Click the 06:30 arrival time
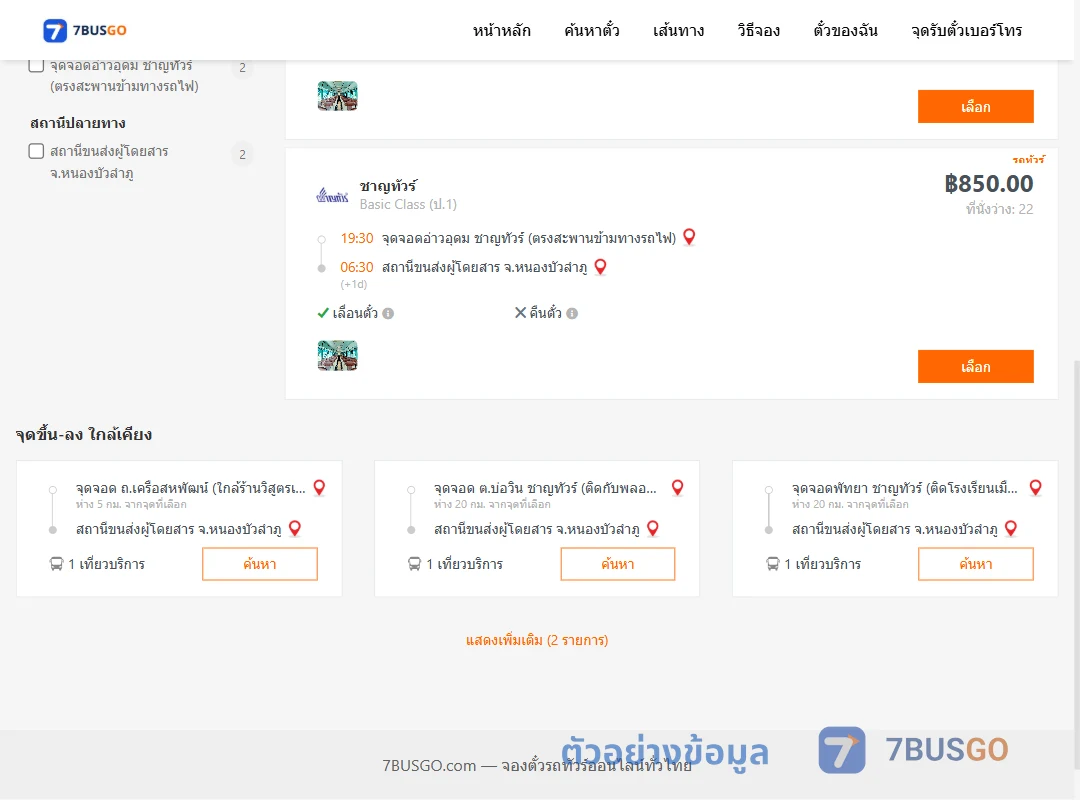The width and height of the screenshot is (1080, 800). (357, 267)
